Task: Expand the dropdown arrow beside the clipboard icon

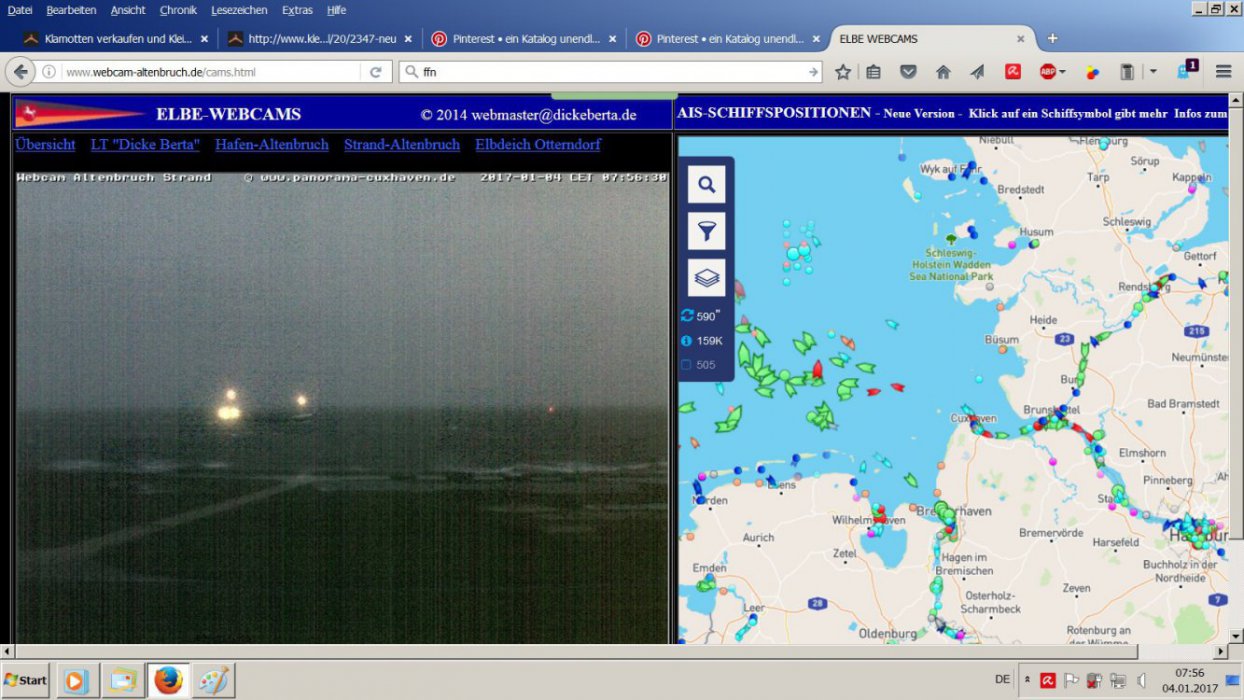Action: point(1153,72)
